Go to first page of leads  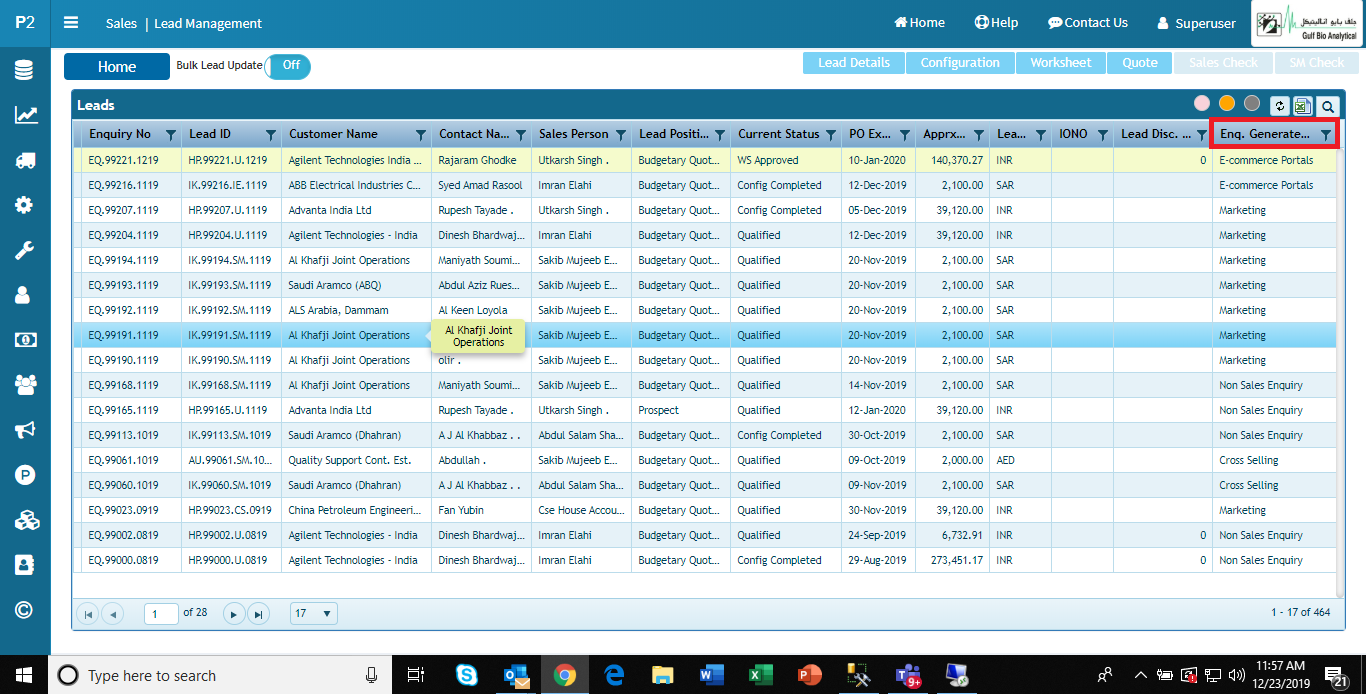(87, 614)
